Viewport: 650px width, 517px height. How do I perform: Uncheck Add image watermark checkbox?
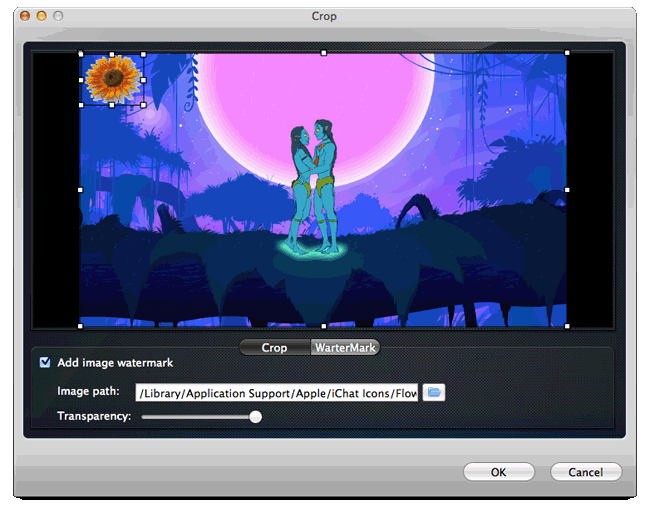tap(45, 362)
